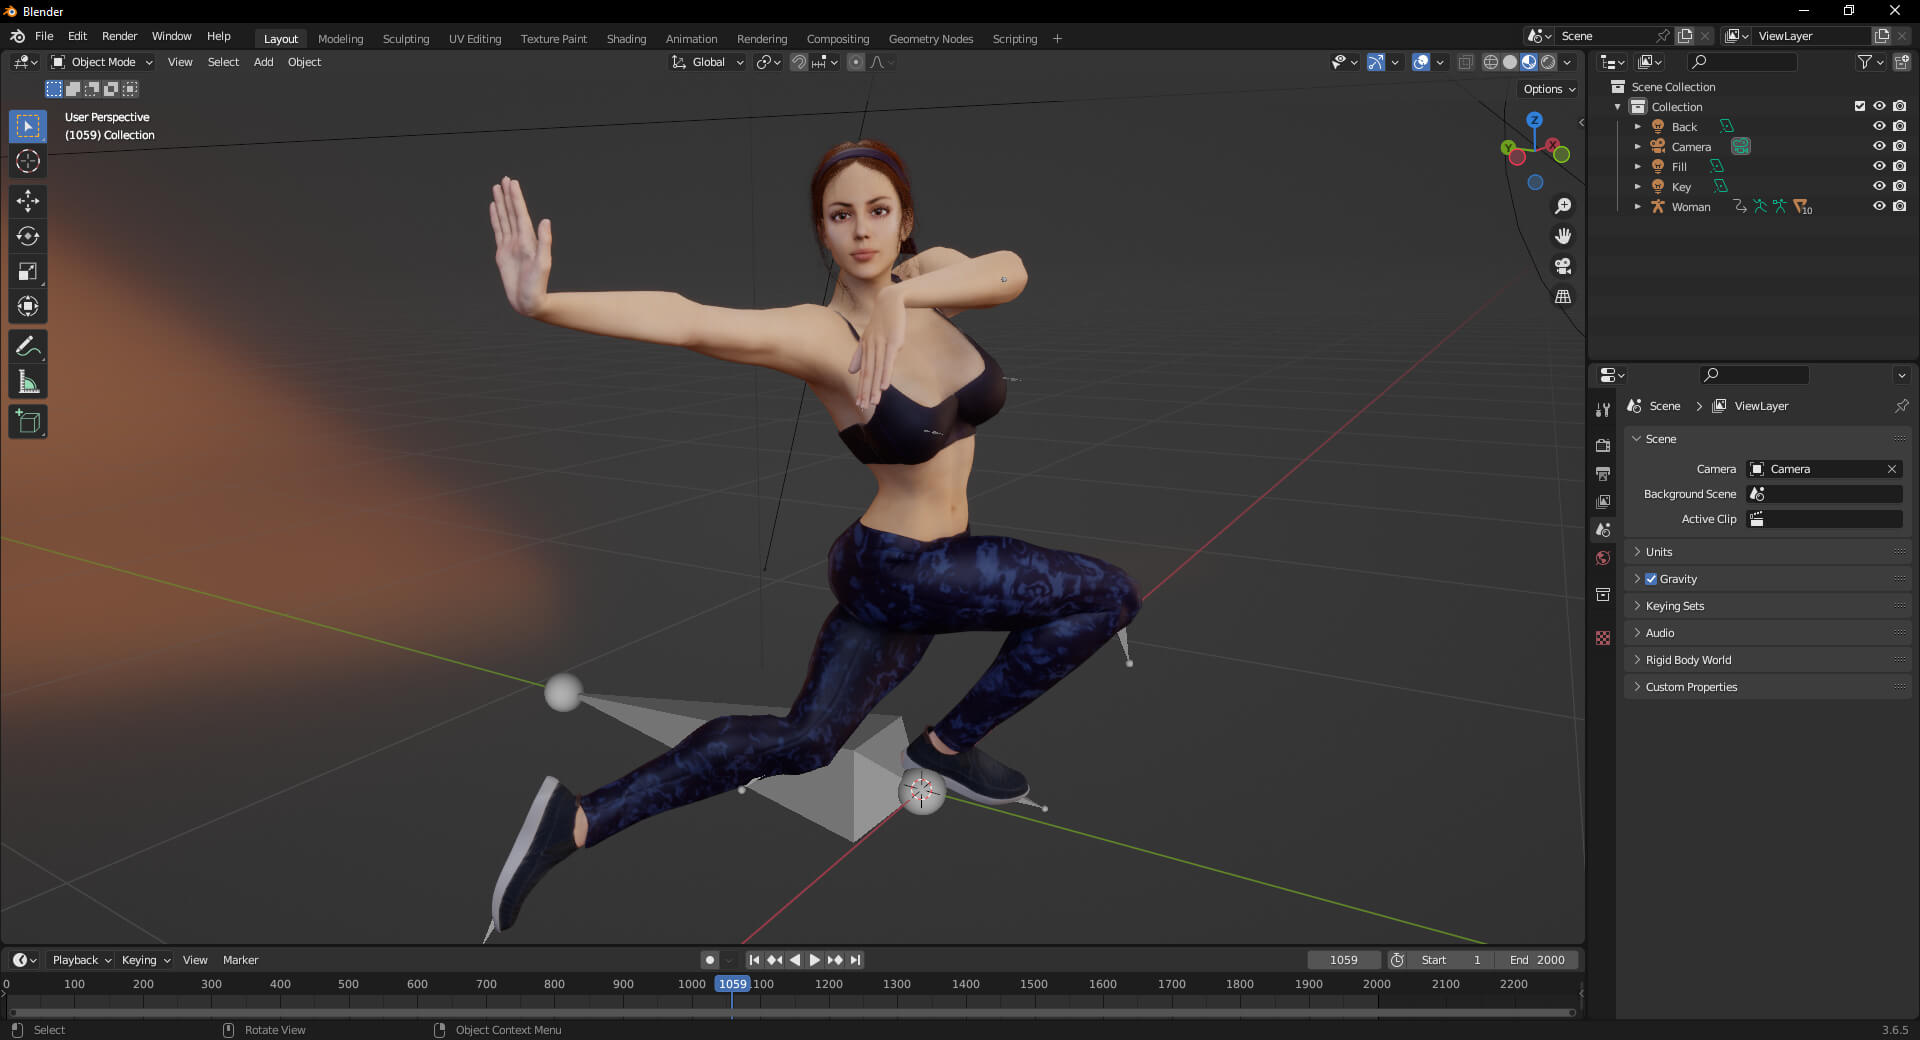Switch to orthographic/perspective grid icon
Screen dimensions: 1920x1040
click(x=1562, y=297)
